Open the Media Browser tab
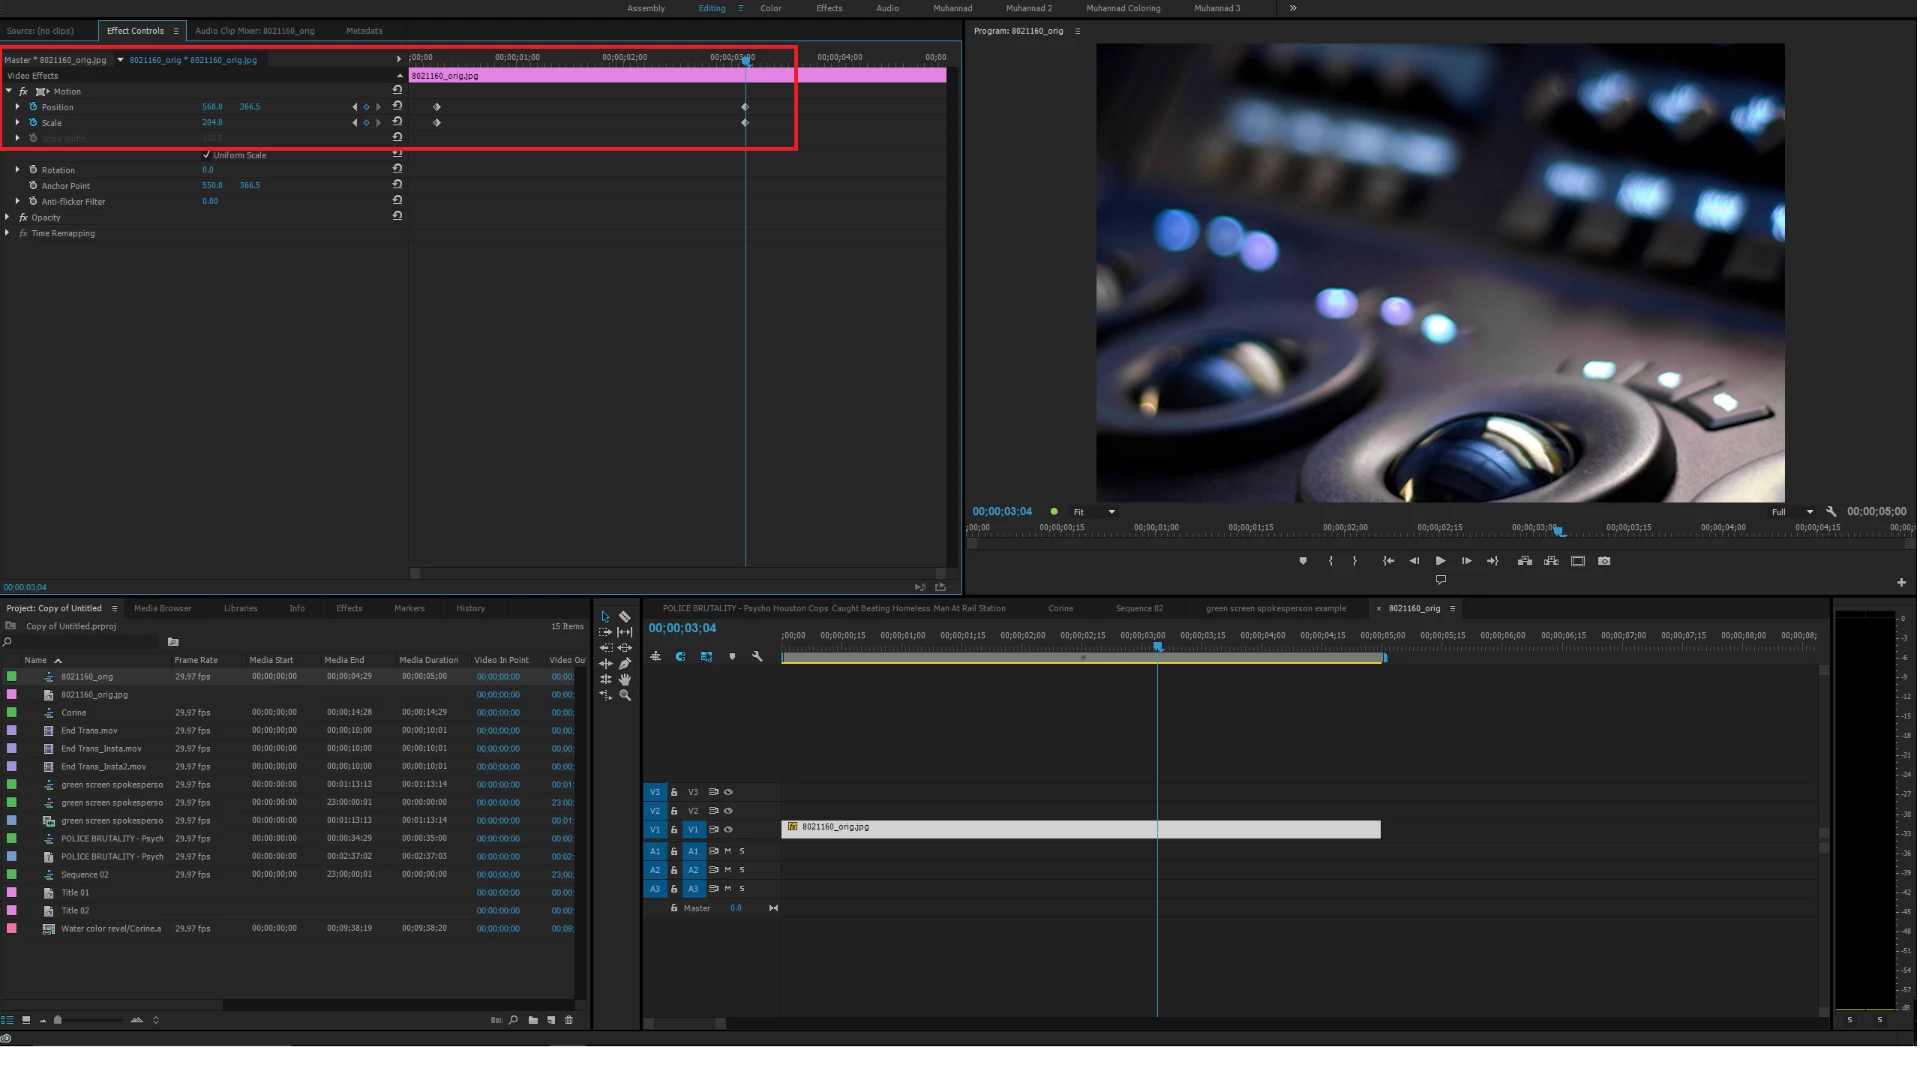 click(x=162, y=608)
